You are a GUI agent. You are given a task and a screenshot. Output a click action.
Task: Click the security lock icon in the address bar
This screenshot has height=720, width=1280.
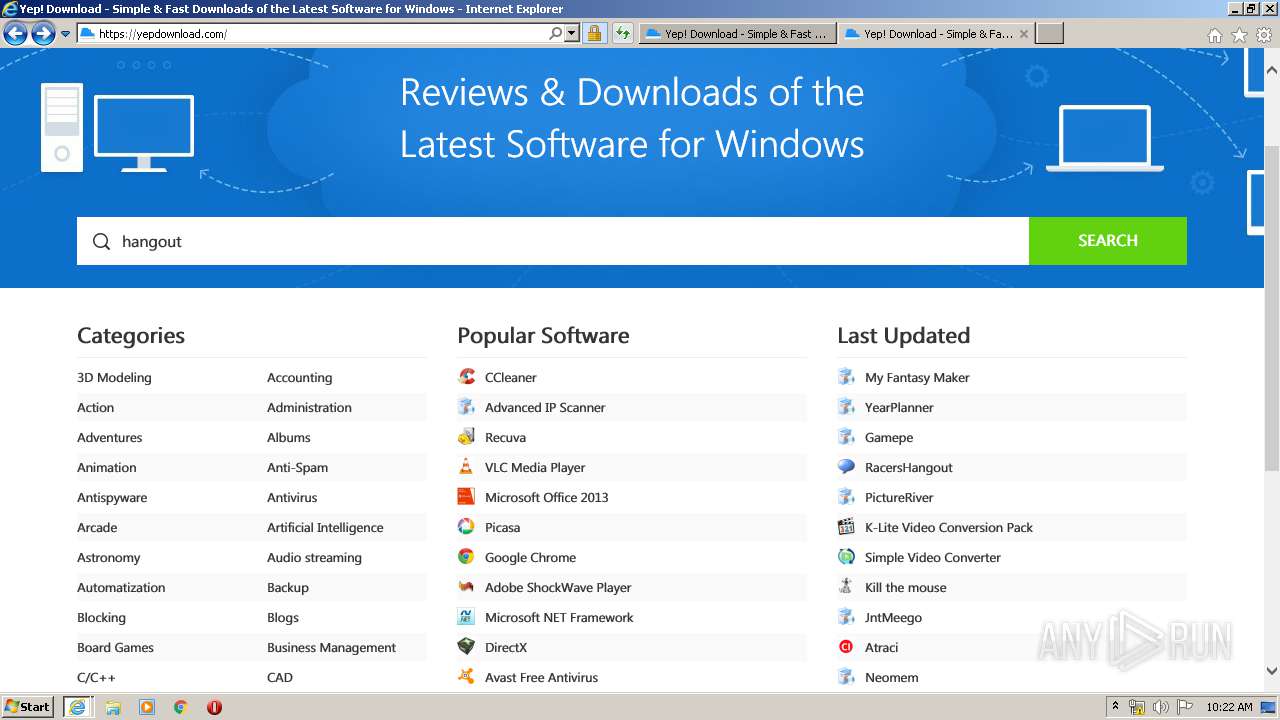coord(594,33)
